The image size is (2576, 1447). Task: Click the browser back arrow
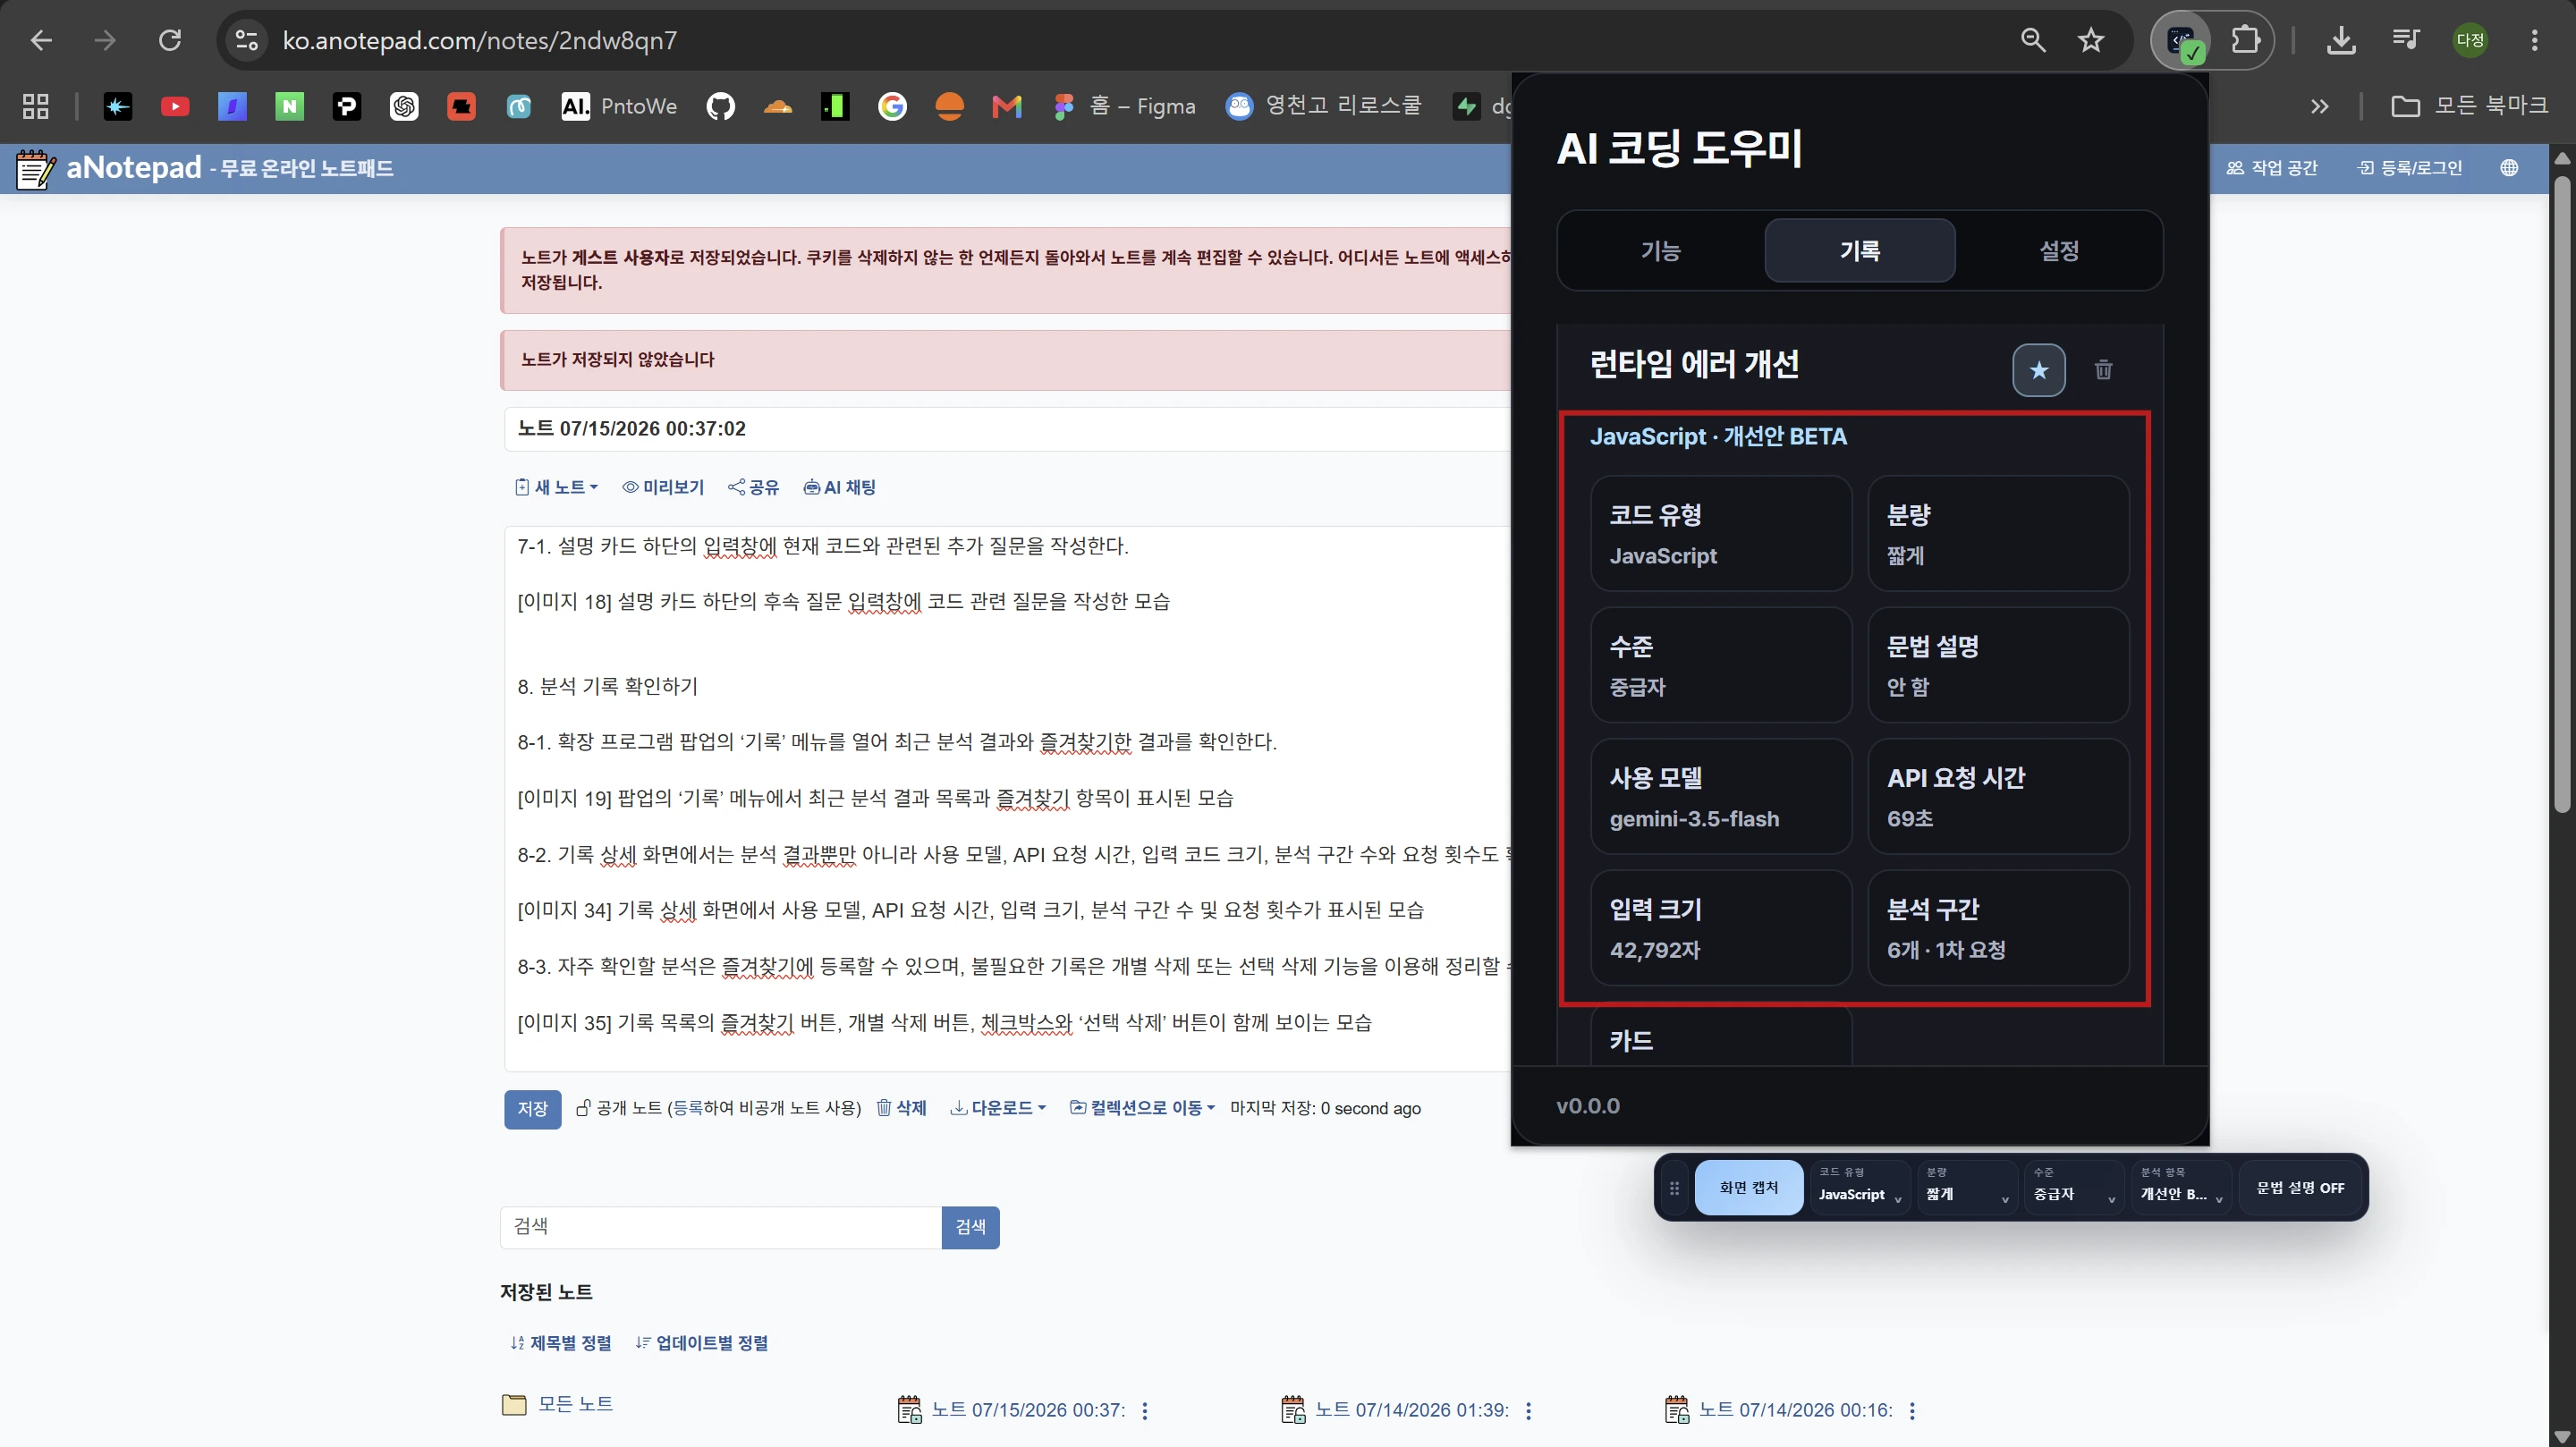41,41
